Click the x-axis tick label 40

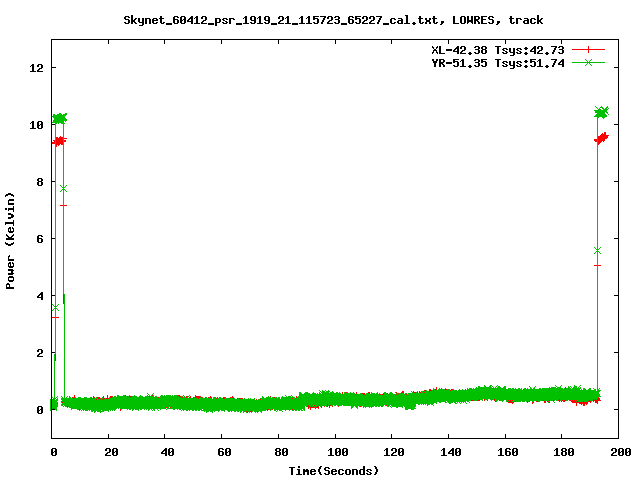[x=167, y=452]
